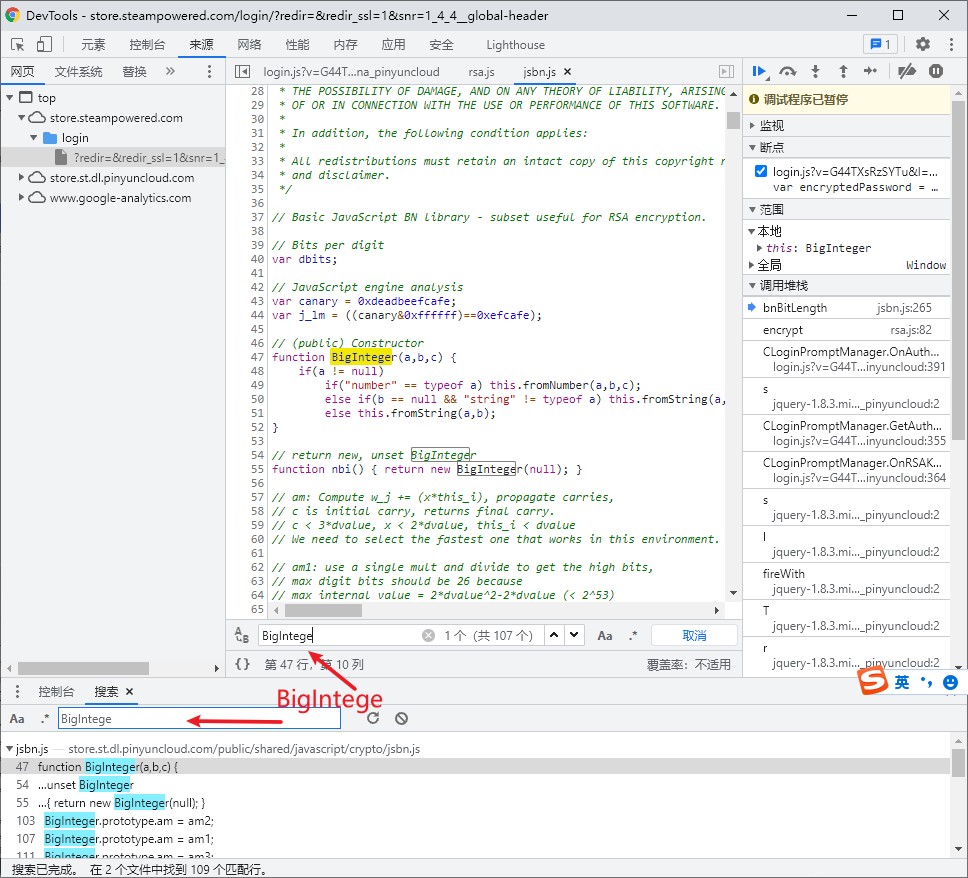Toggle the device toolbar icon
This screenshot has height=878, width=968.
click(44, 44)
